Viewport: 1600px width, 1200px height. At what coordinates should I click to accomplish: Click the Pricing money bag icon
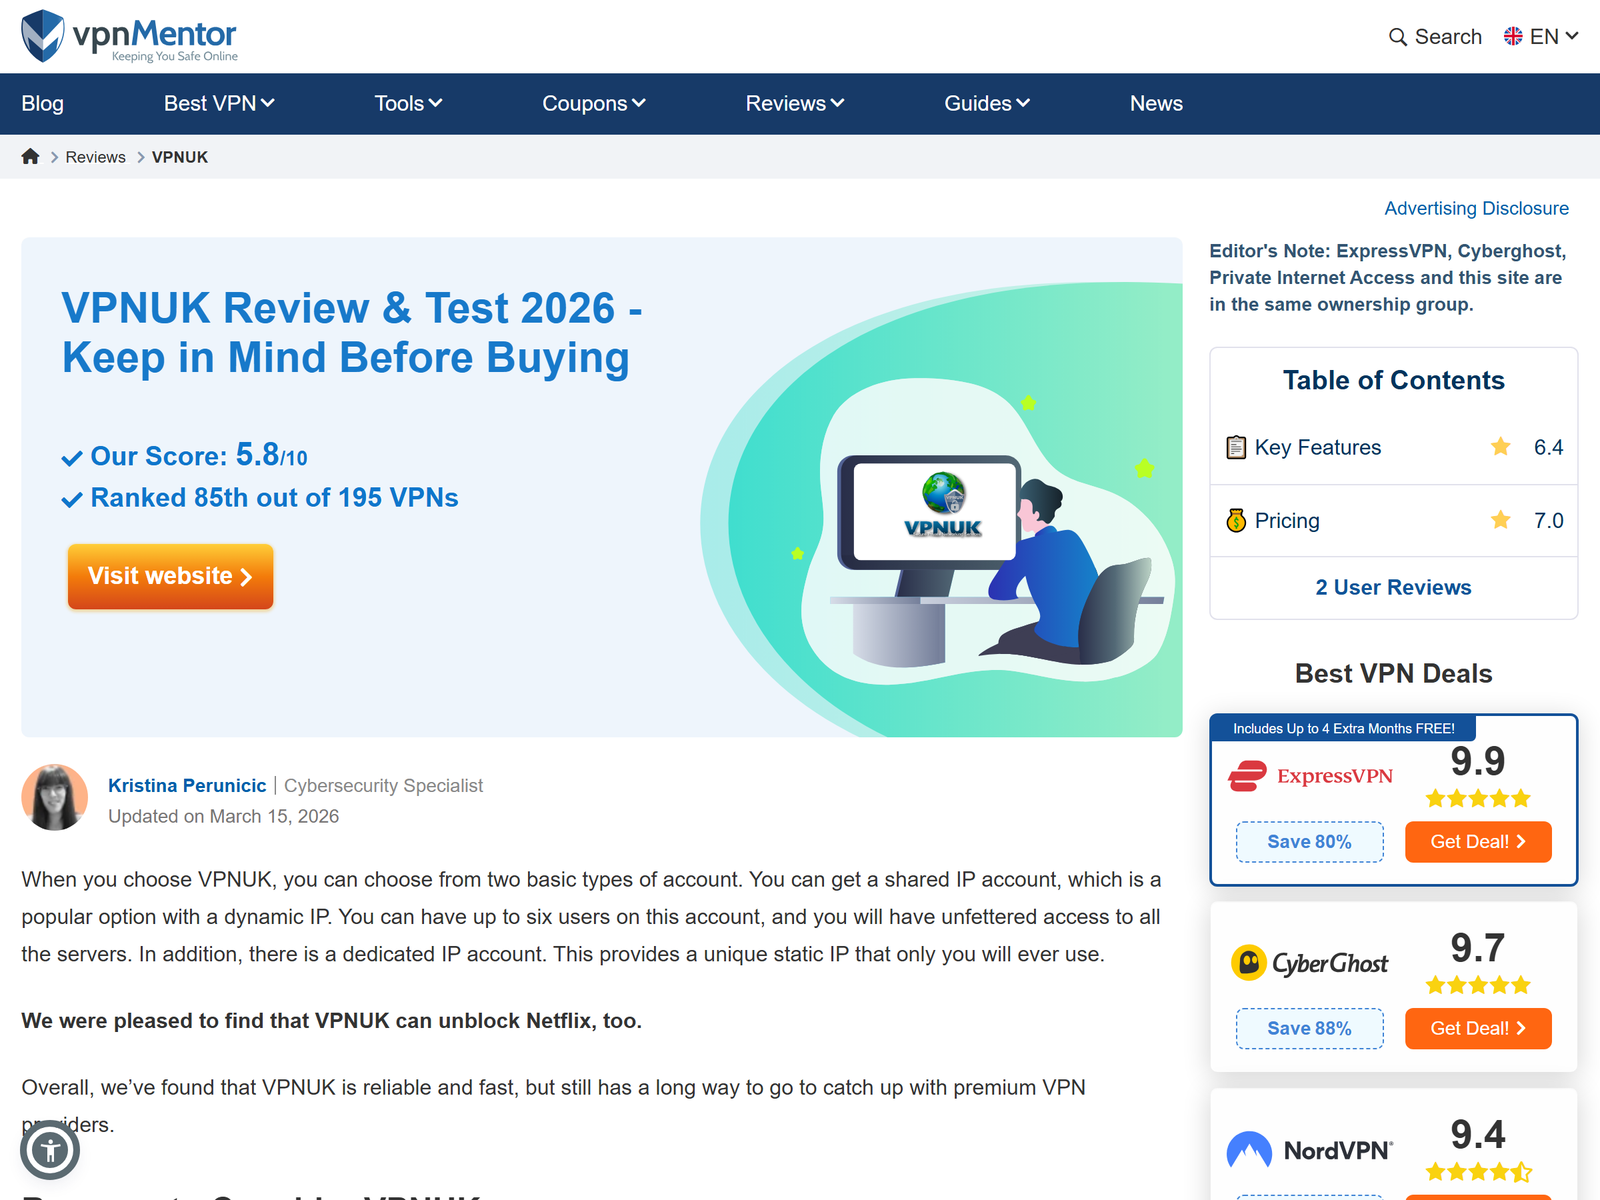tap(1236, 520)
